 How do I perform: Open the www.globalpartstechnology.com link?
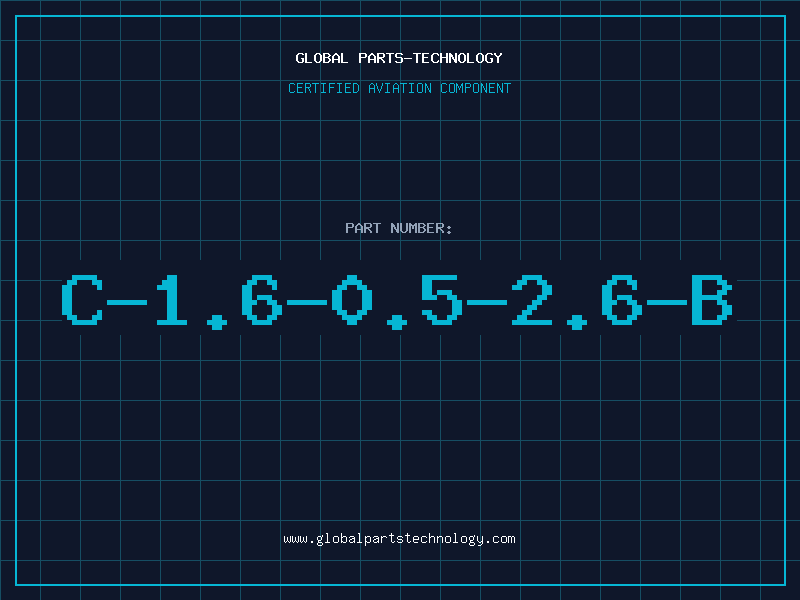pos(399,539)
